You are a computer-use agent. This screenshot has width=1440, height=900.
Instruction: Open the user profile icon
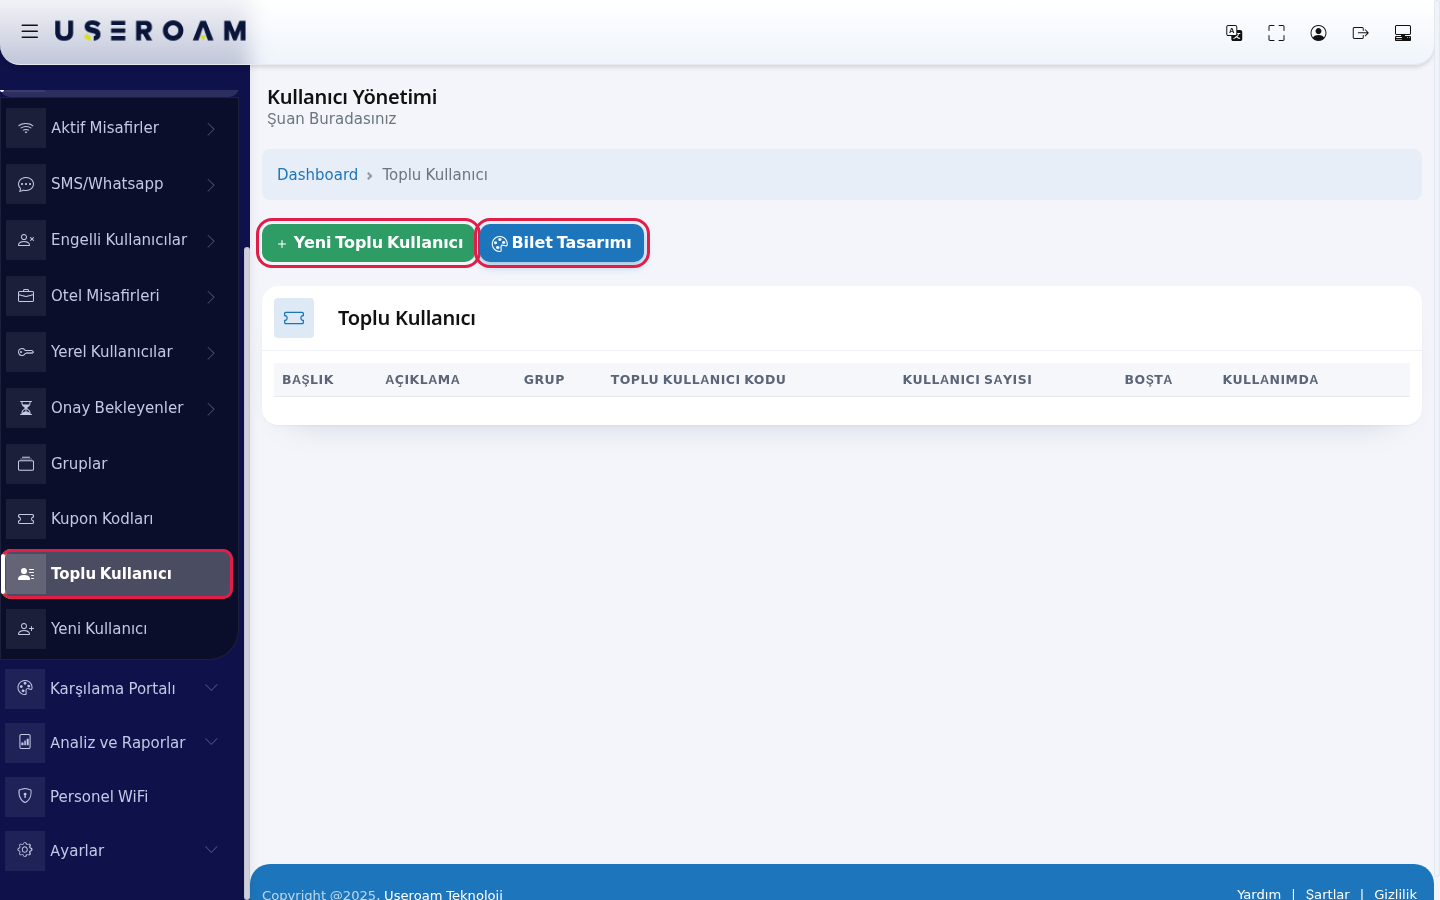[x=1318, y=33]
